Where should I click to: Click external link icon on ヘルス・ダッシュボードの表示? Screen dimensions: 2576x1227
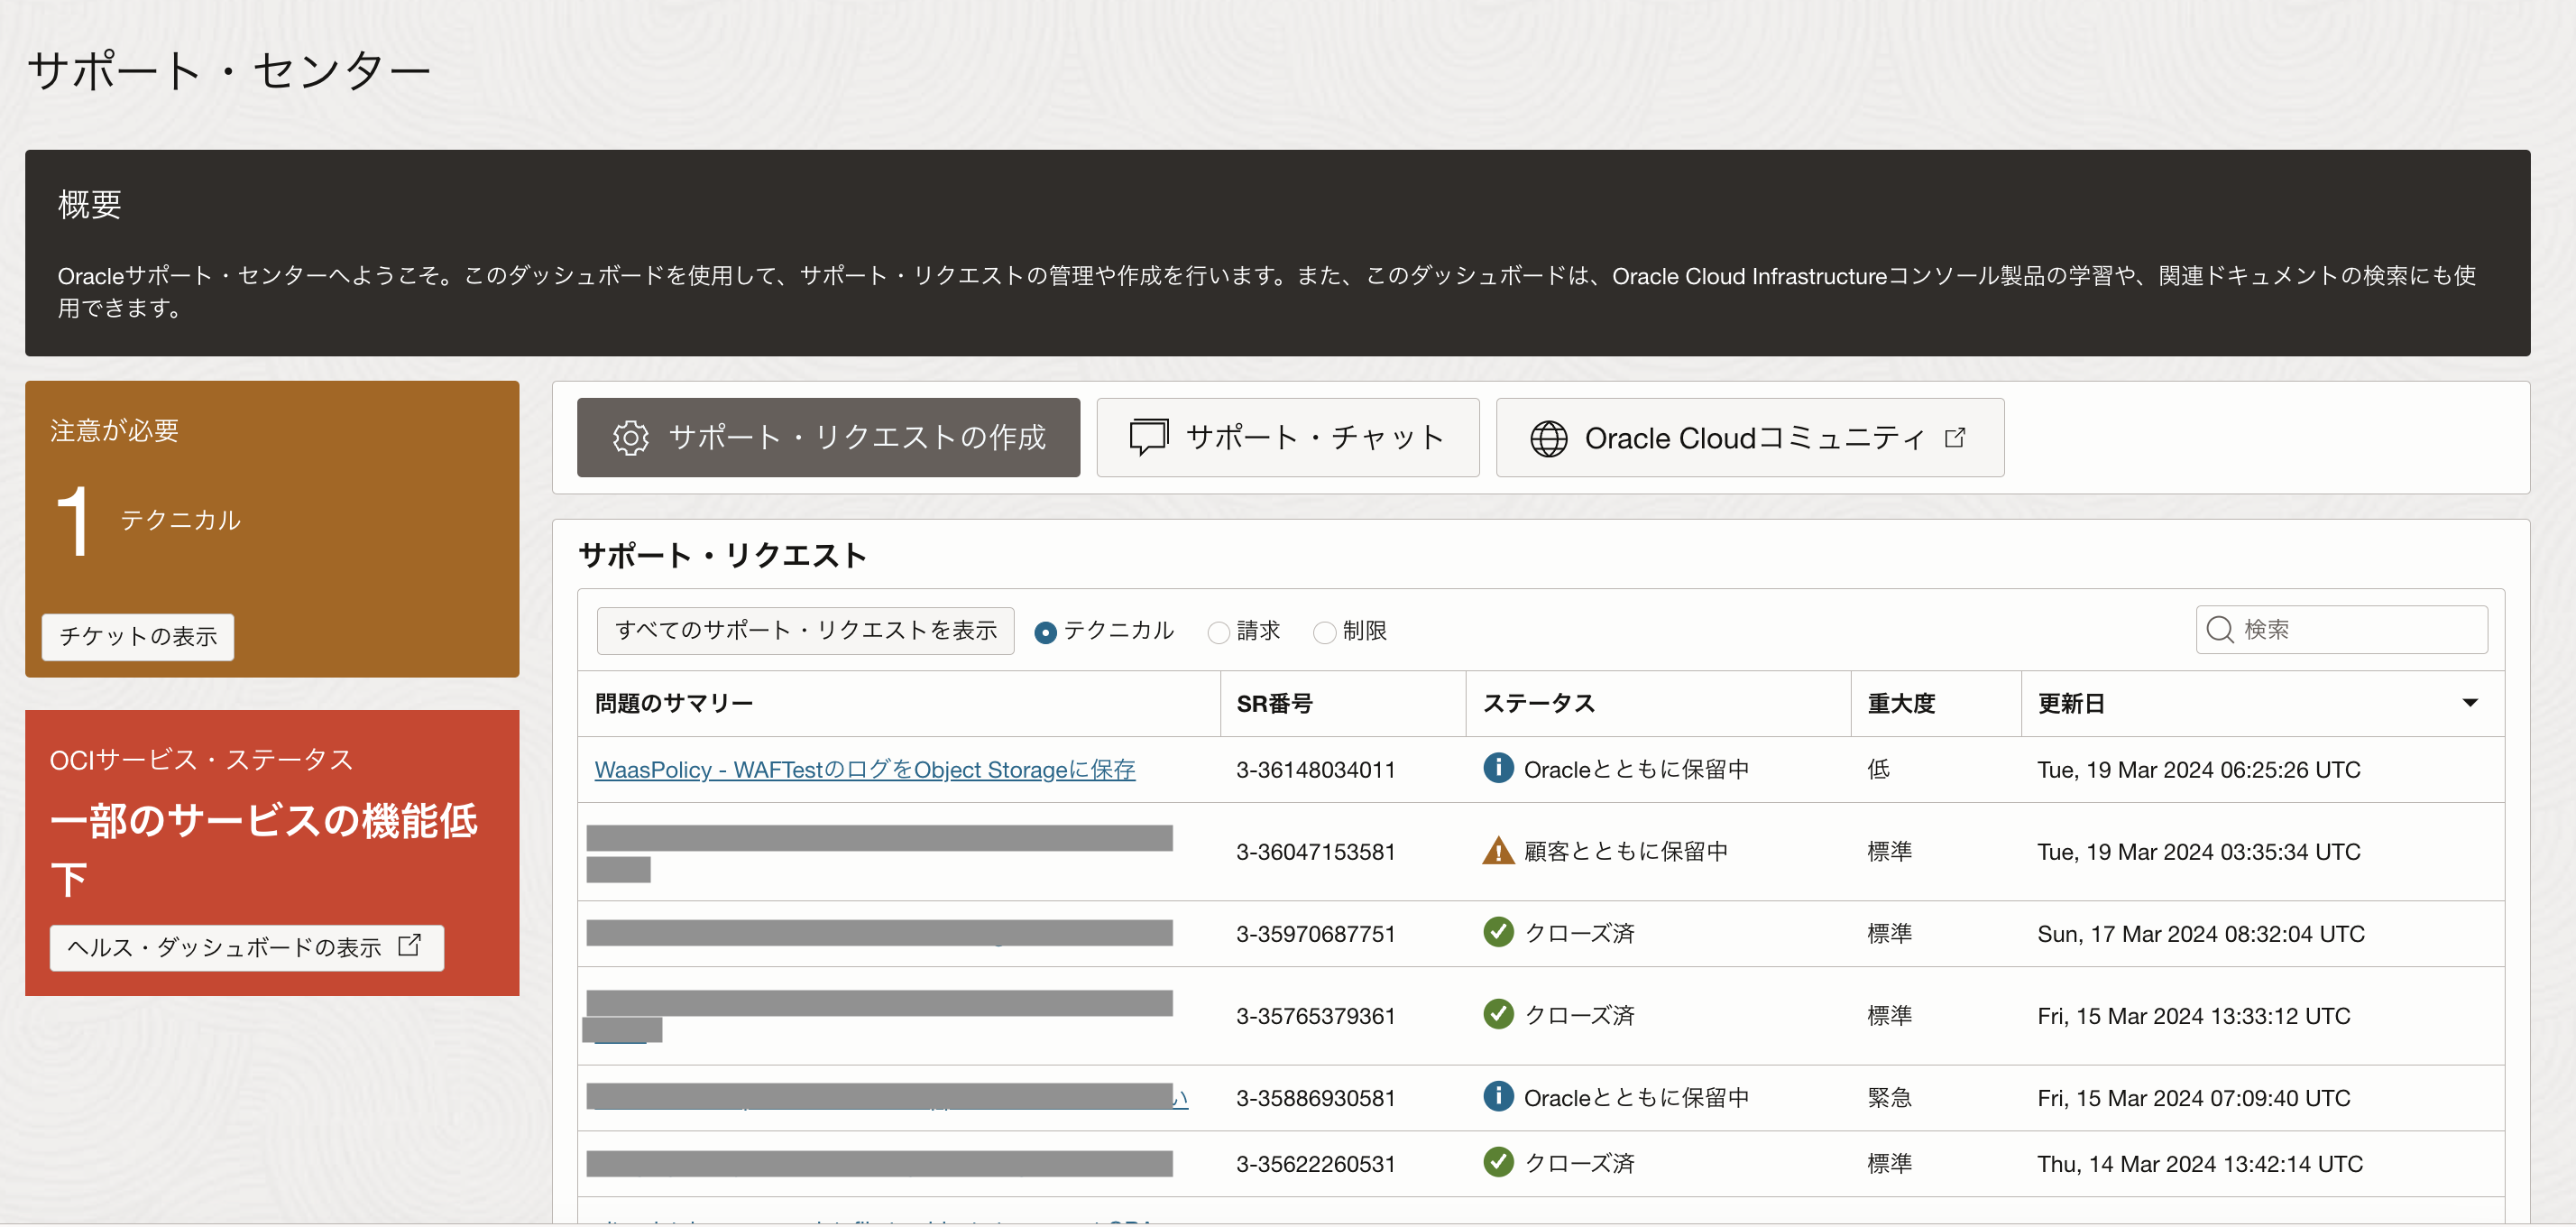[x=410, y=945]
